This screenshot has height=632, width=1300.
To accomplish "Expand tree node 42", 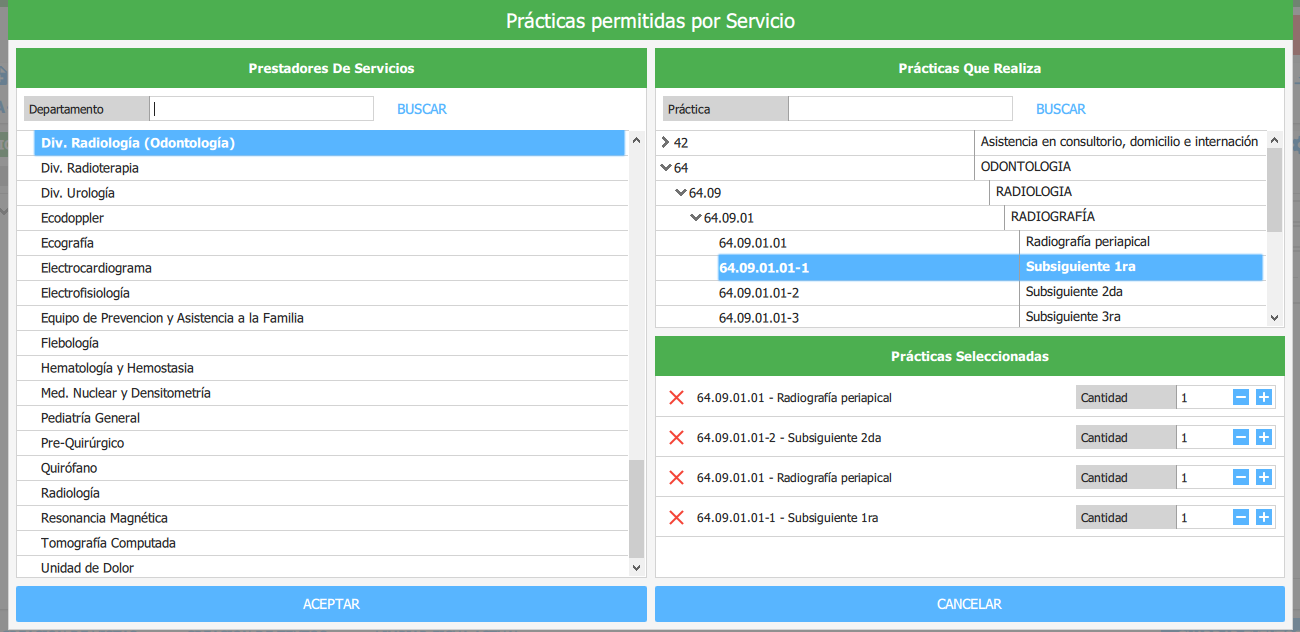I will coord(666,142).
